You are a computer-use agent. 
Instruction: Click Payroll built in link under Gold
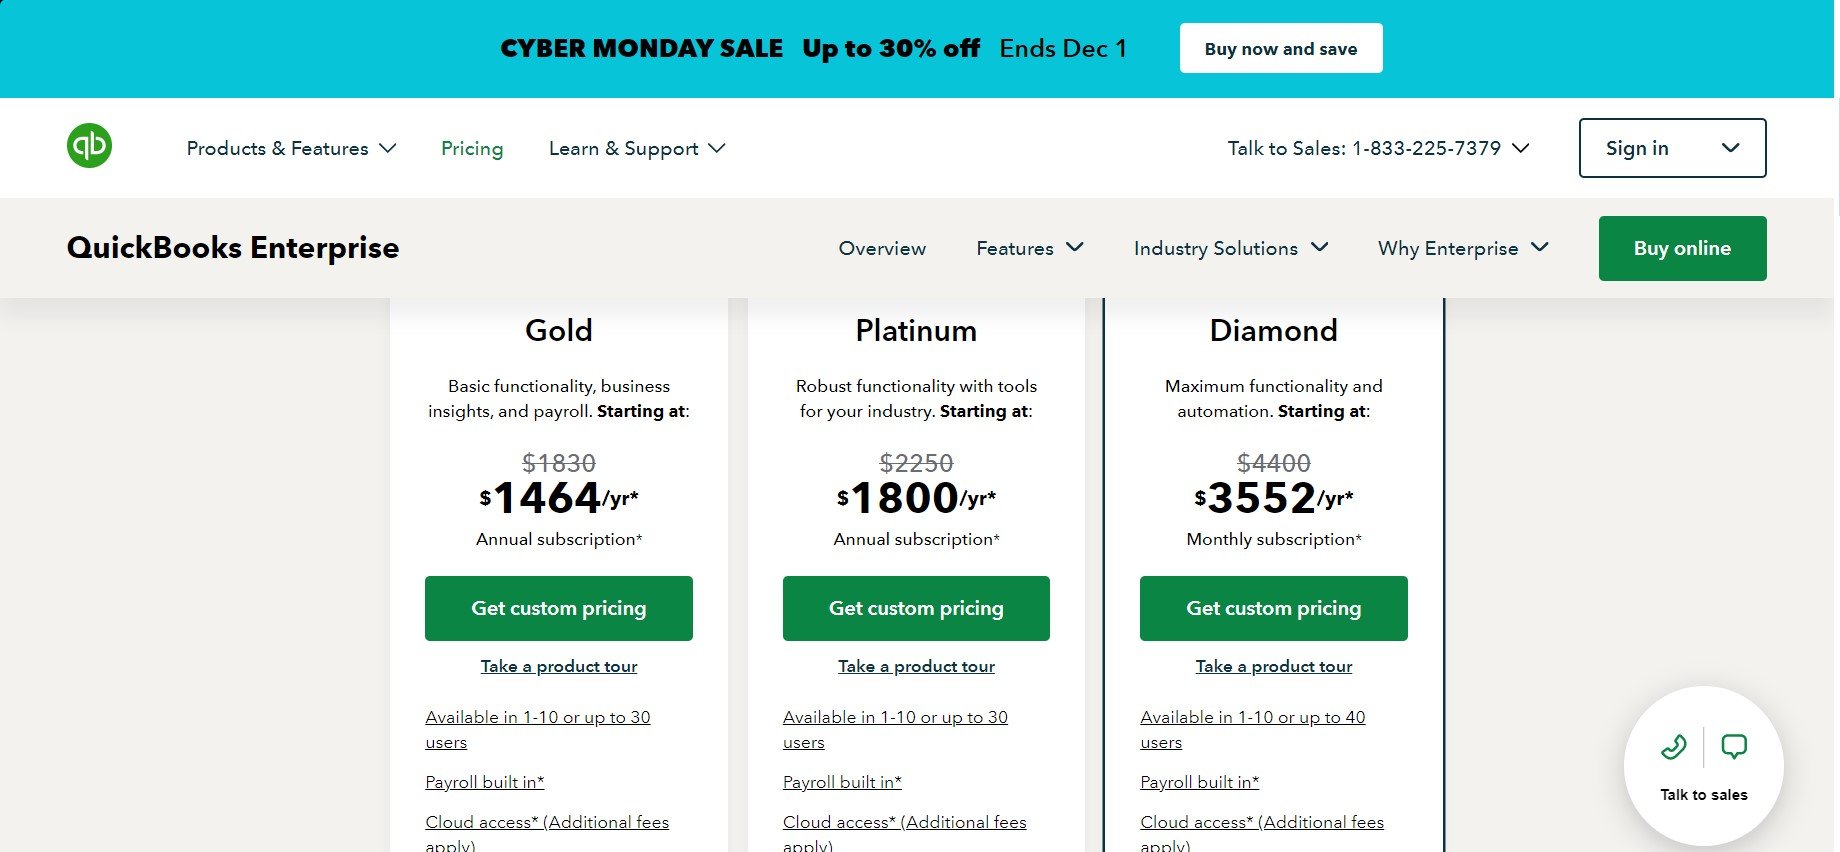click(x=485, y=782)
